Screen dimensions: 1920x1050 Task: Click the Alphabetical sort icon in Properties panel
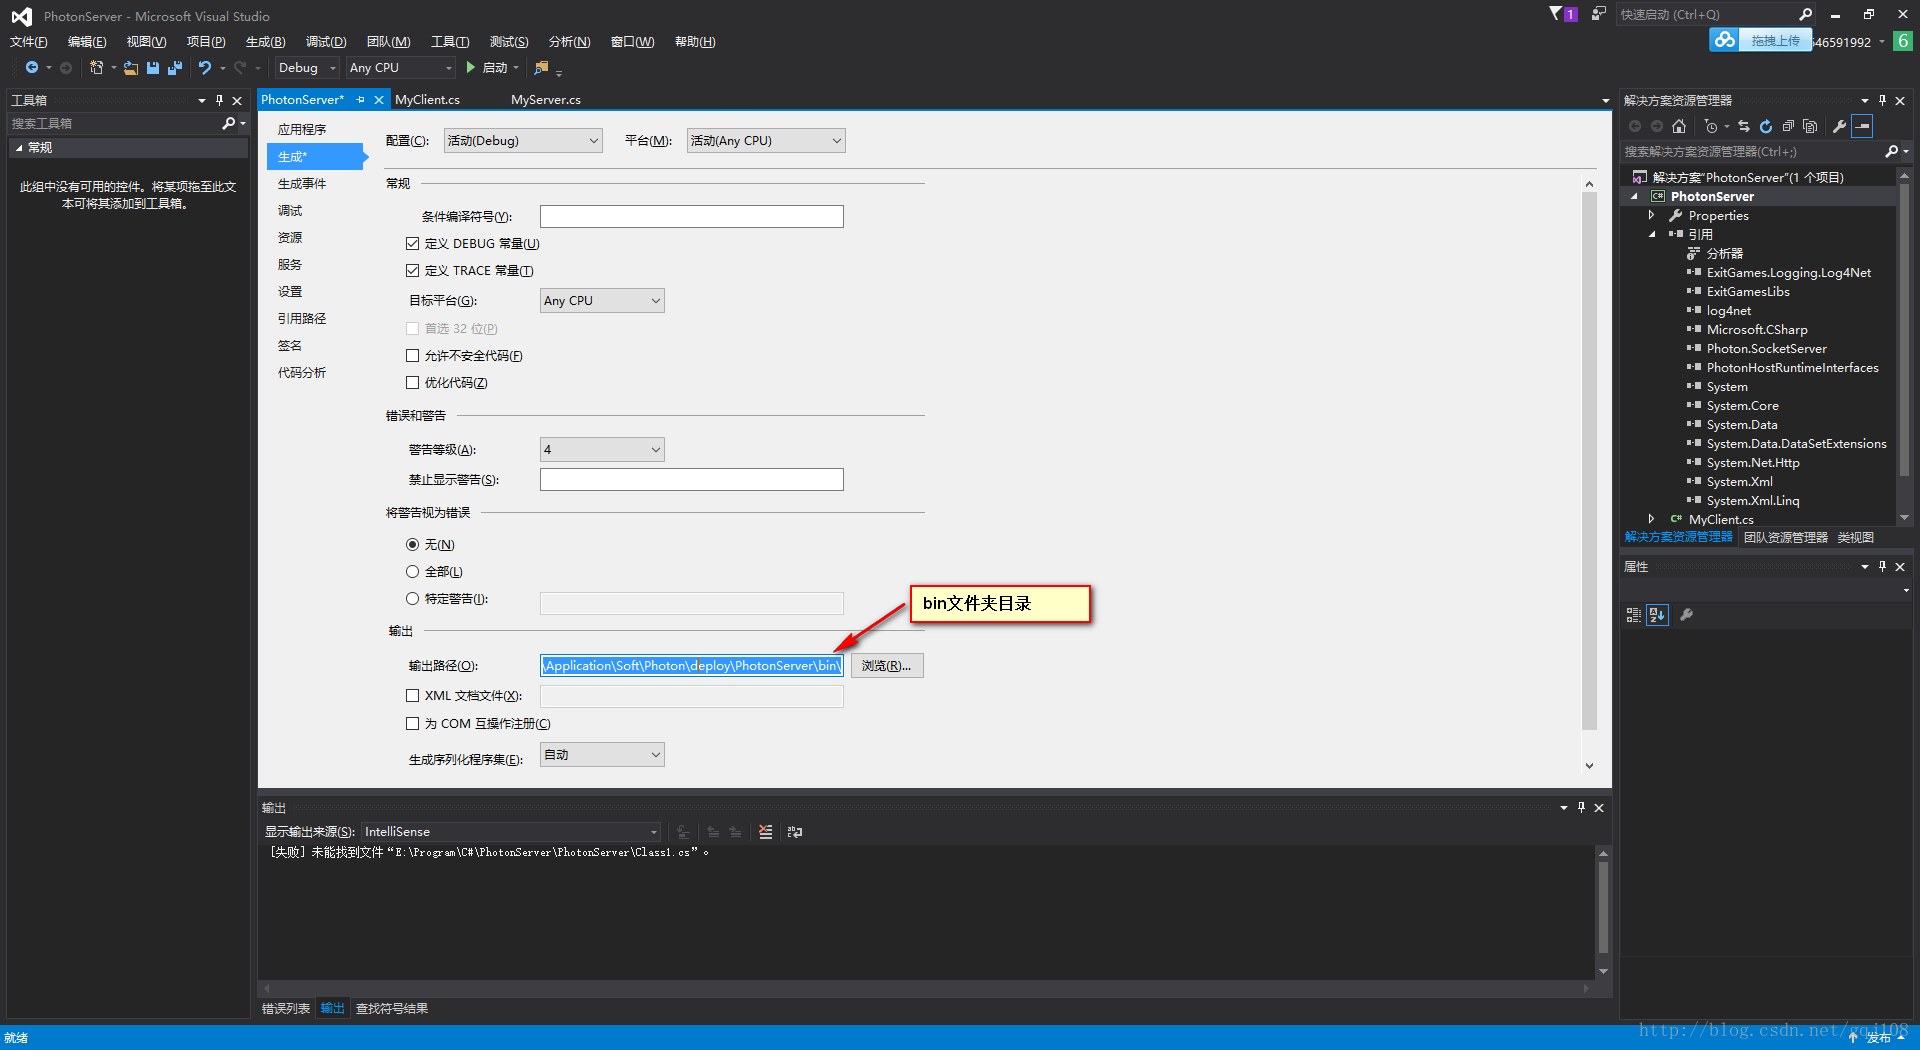(1658, 615)
